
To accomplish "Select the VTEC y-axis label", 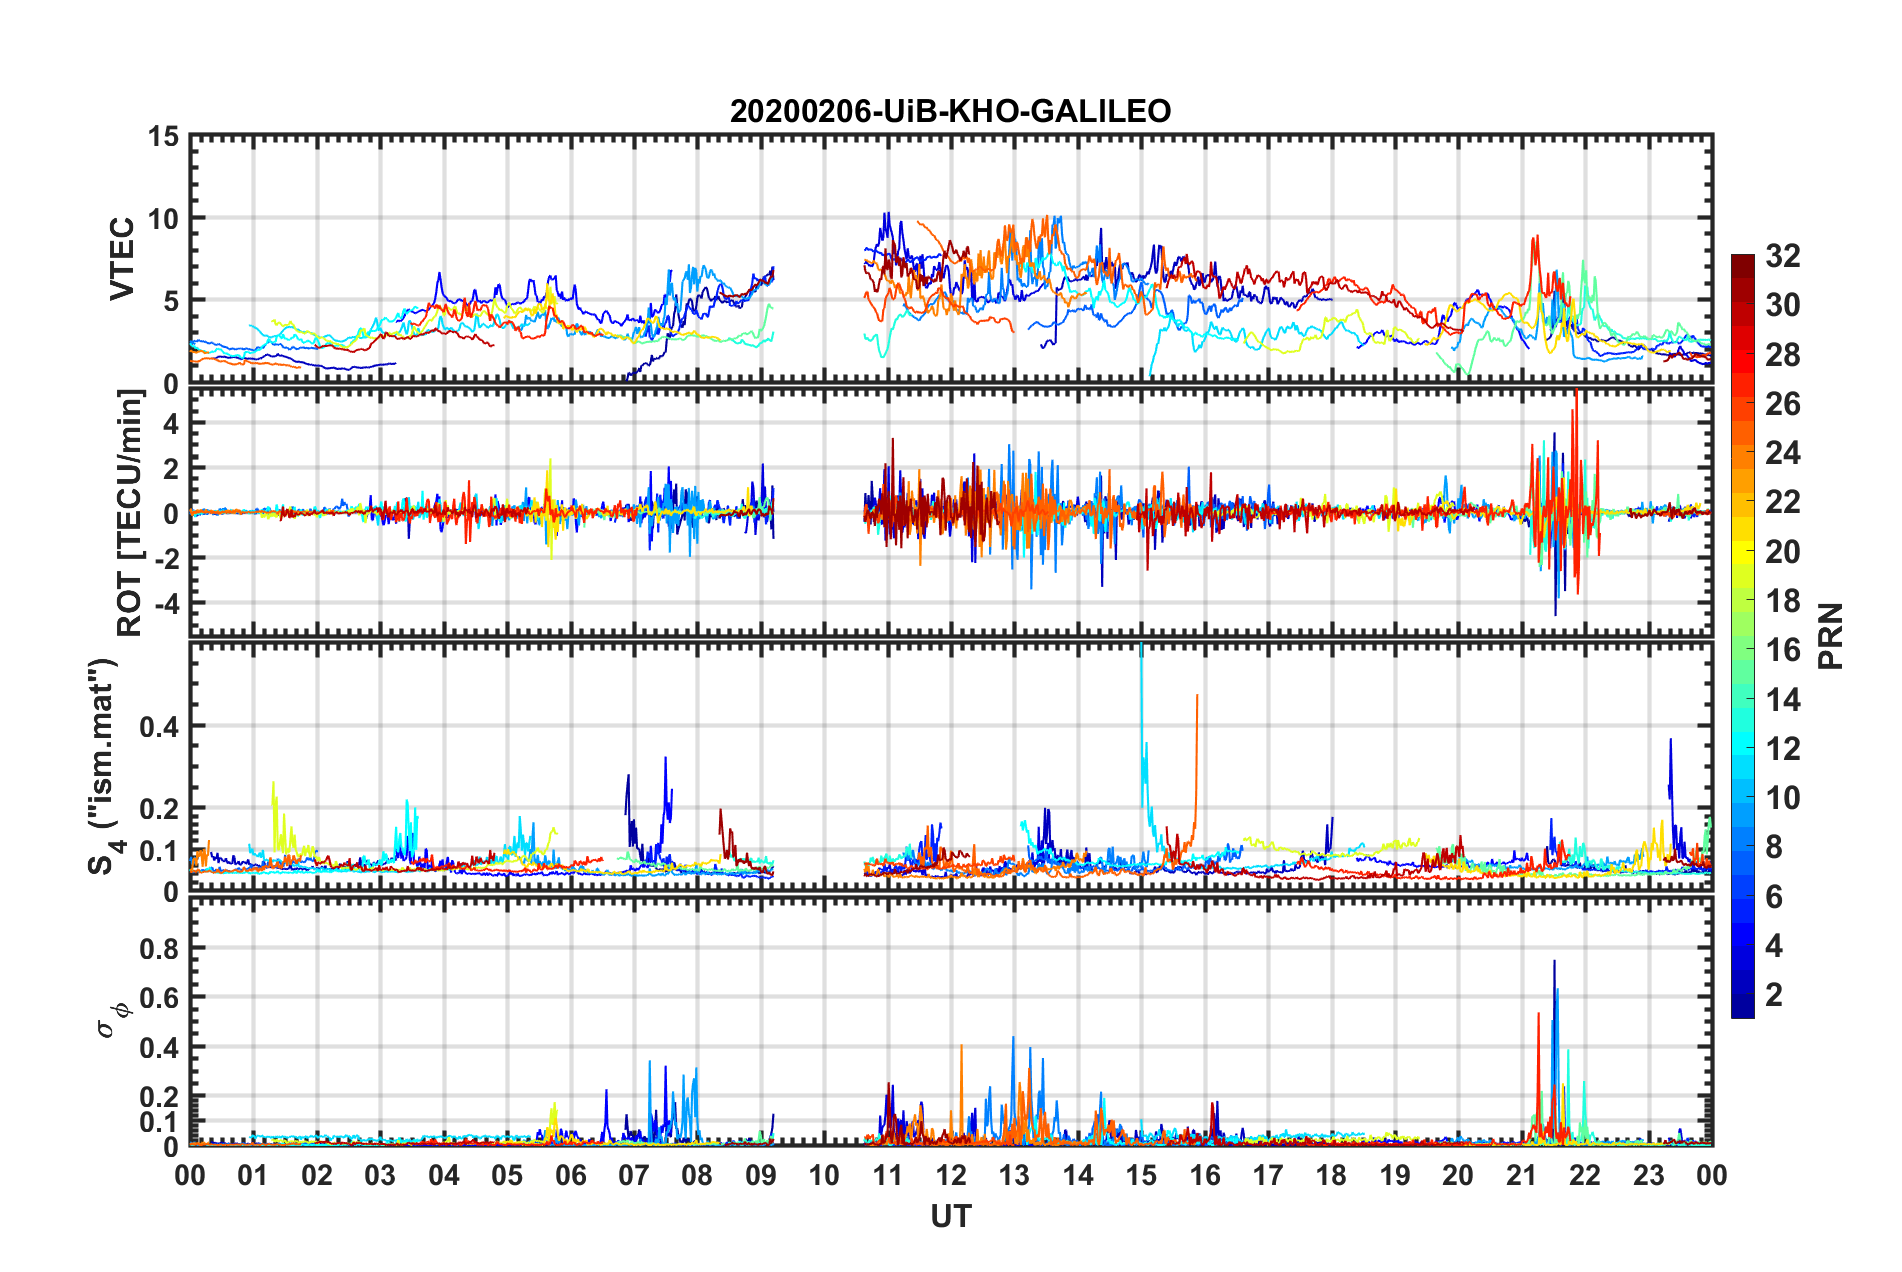I will pos(122,259).
